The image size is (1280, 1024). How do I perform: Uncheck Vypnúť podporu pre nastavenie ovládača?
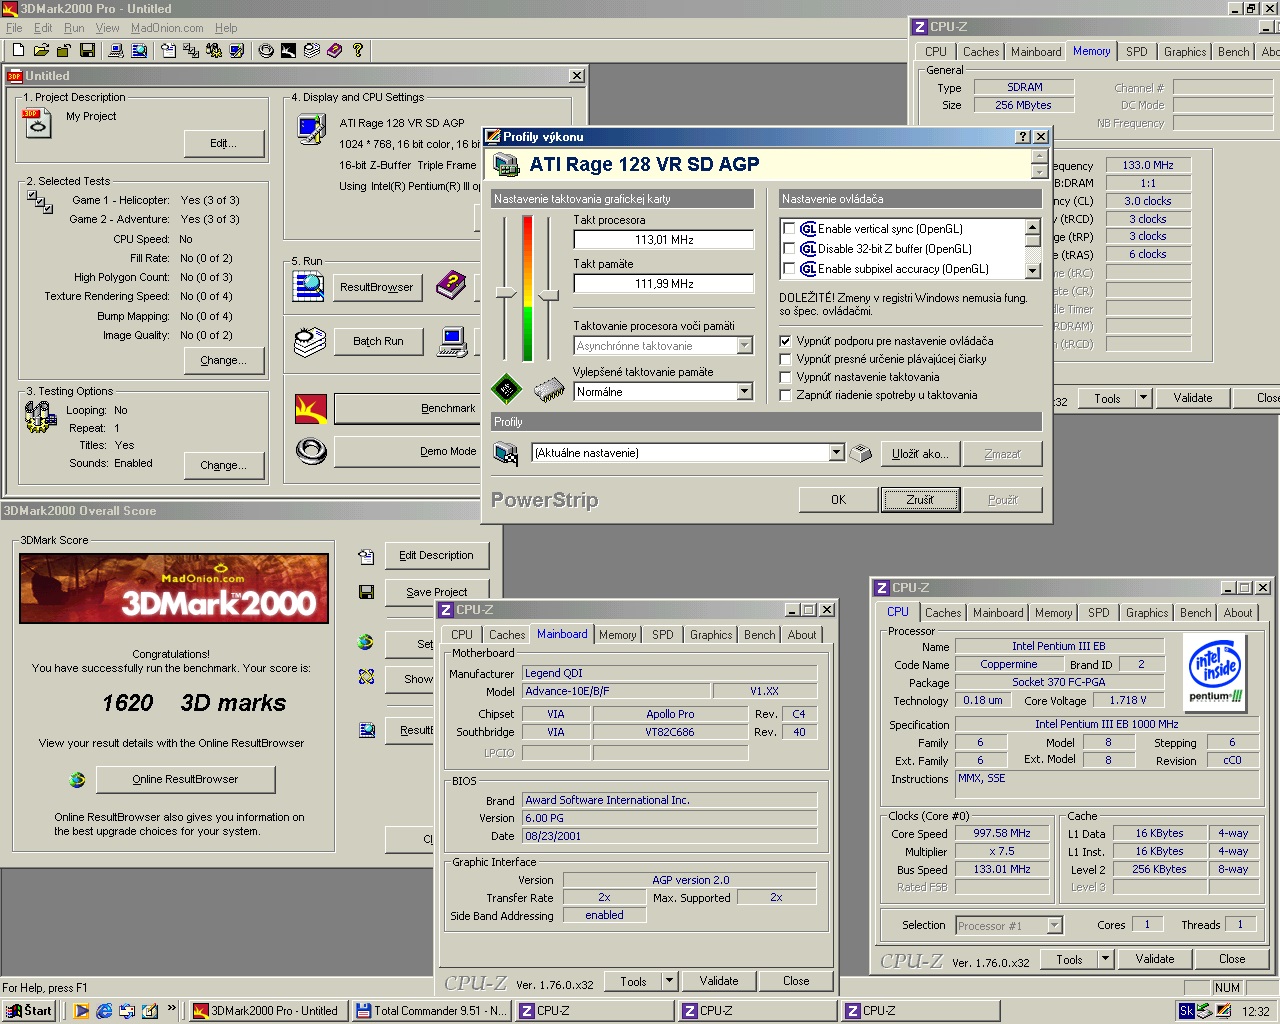point(786,341)
